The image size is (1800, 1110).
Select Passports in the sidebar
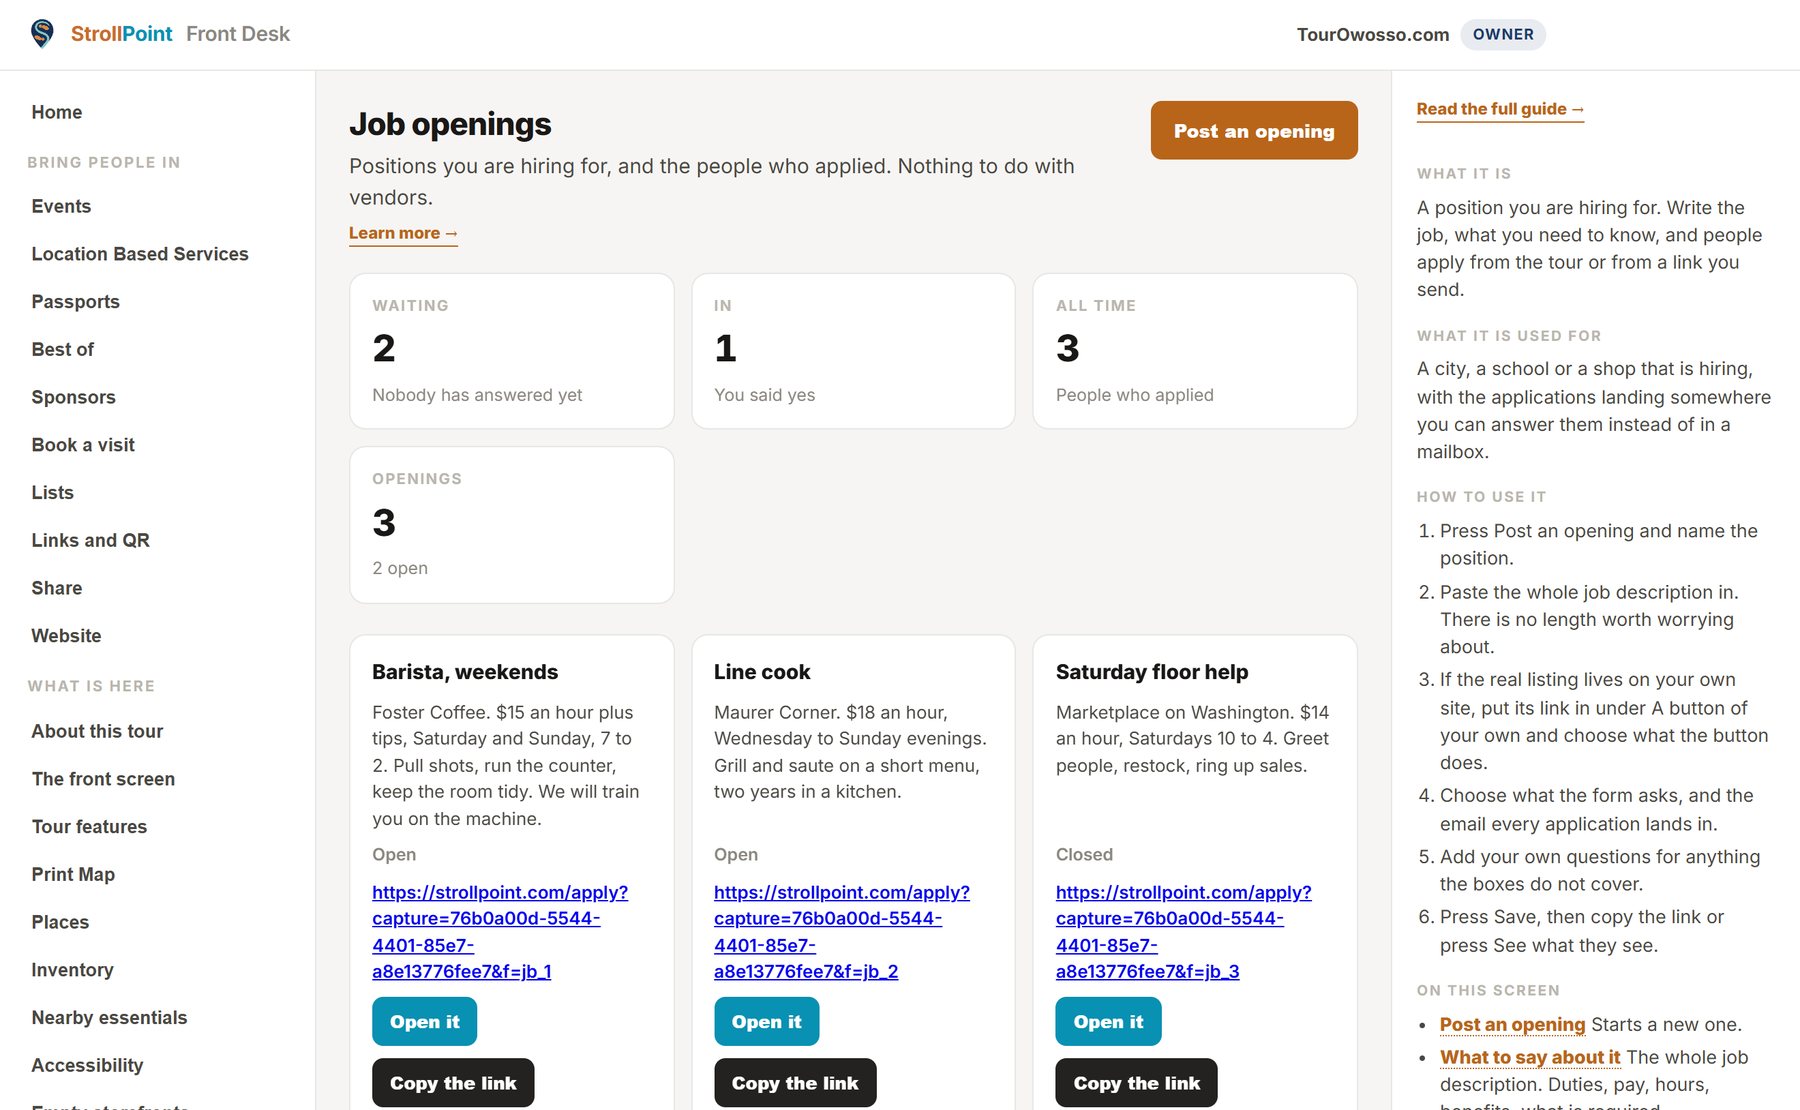tap(76, 302)
